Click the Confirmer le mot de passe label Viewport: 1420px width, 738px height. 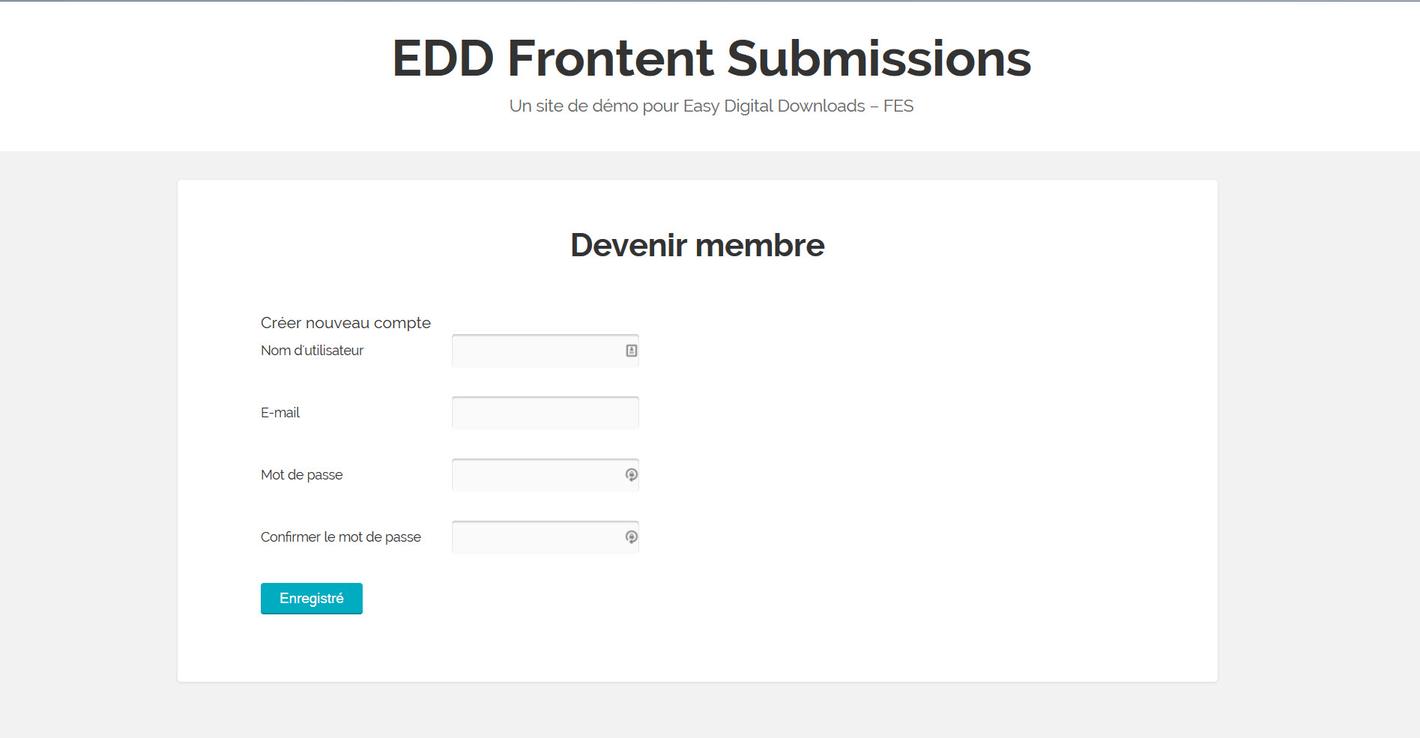coord(341,537)
